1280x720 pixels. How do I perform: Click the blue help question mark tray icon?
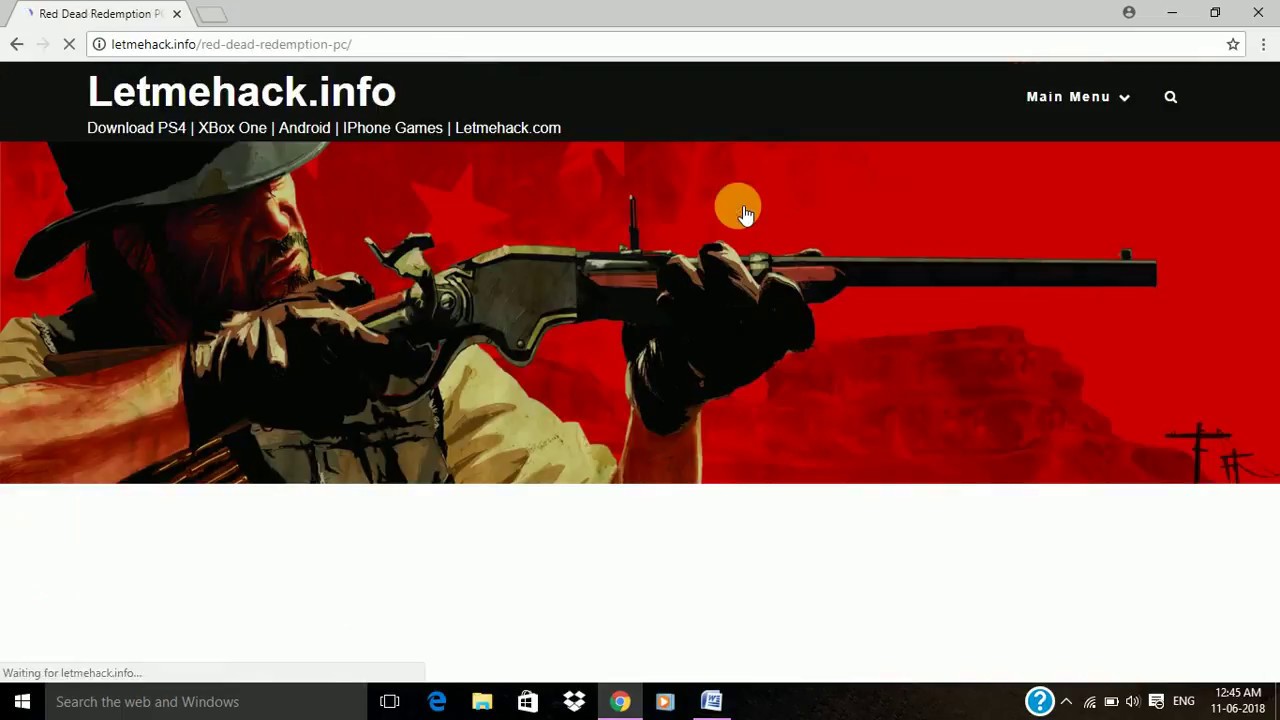click(x=1040, y=701)
